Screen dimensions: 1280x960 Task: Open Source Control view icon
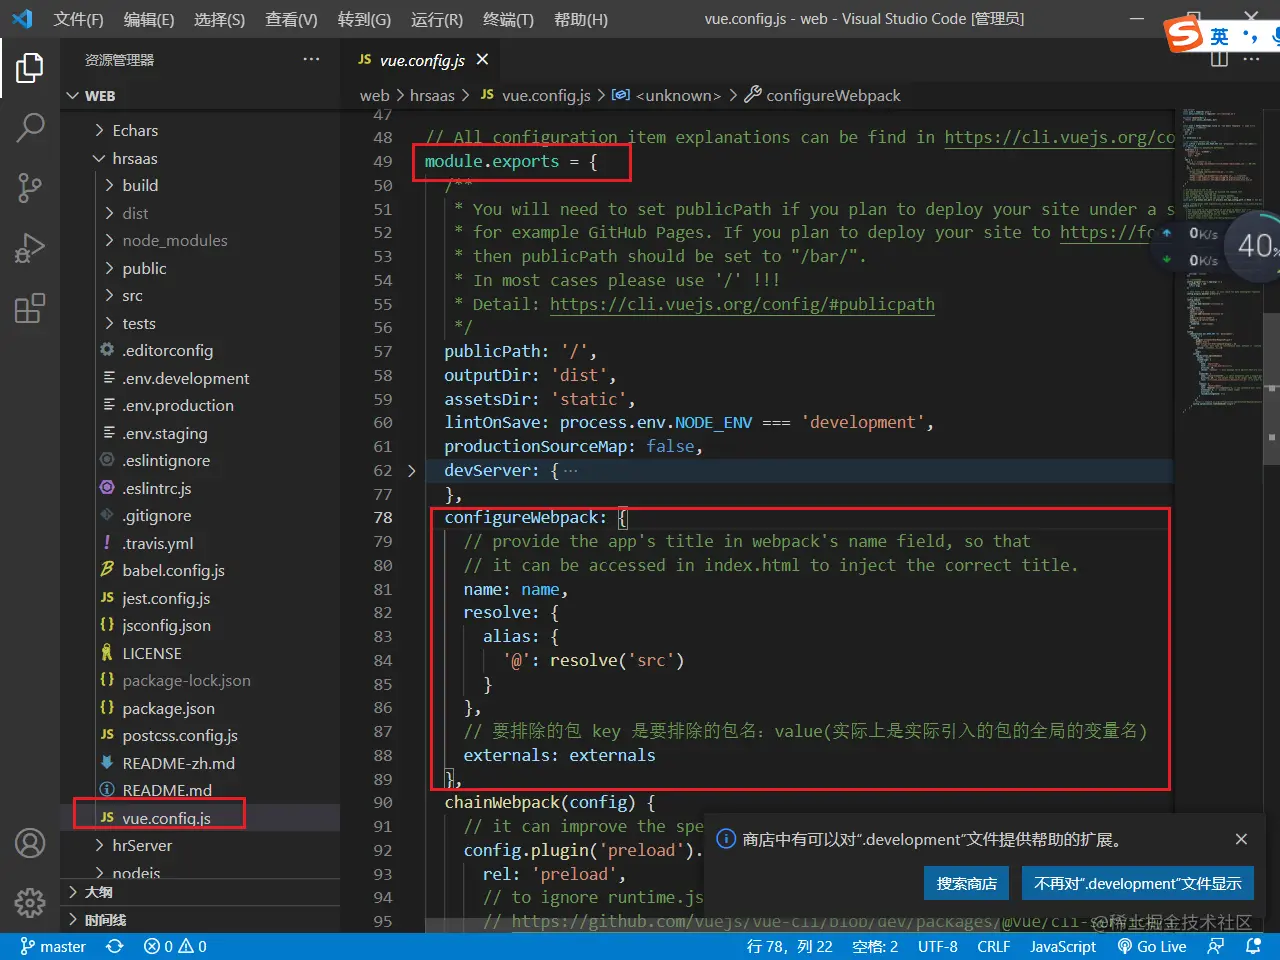[x=30, y=187]
